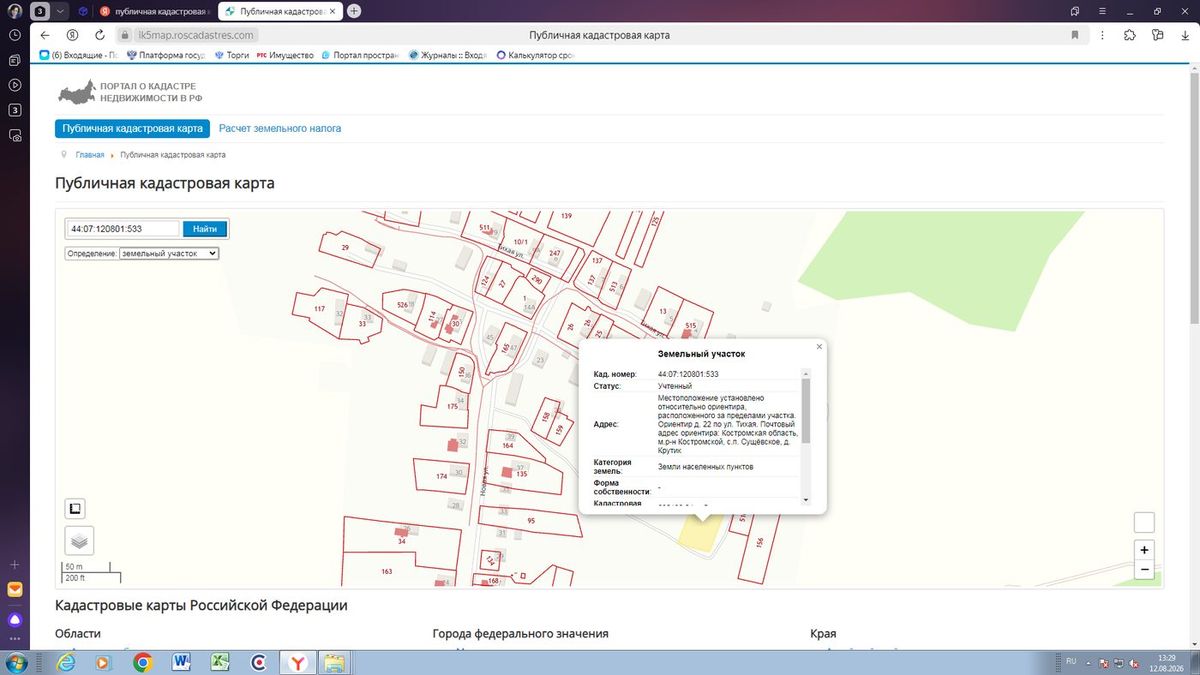Zoom out the map with minus button
This screenshot has height=675, width=1200.
click(x=1144, y=570)
